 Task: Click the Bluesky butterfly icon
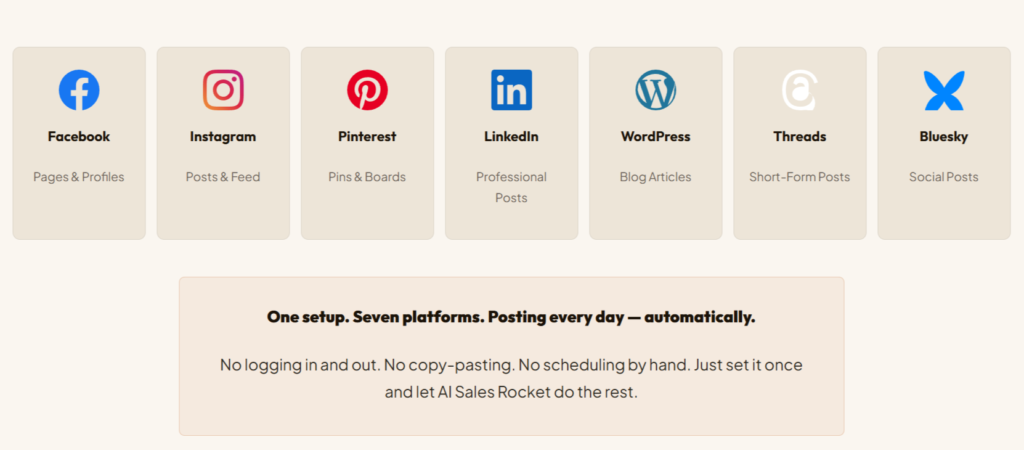943,90
